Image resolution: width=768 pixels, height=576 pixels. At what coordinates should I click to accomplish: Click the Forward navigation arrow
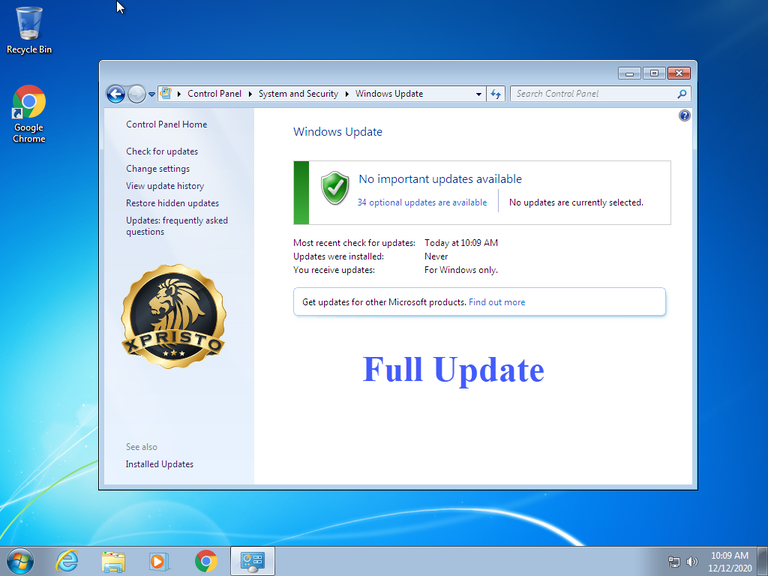(137, 94)
